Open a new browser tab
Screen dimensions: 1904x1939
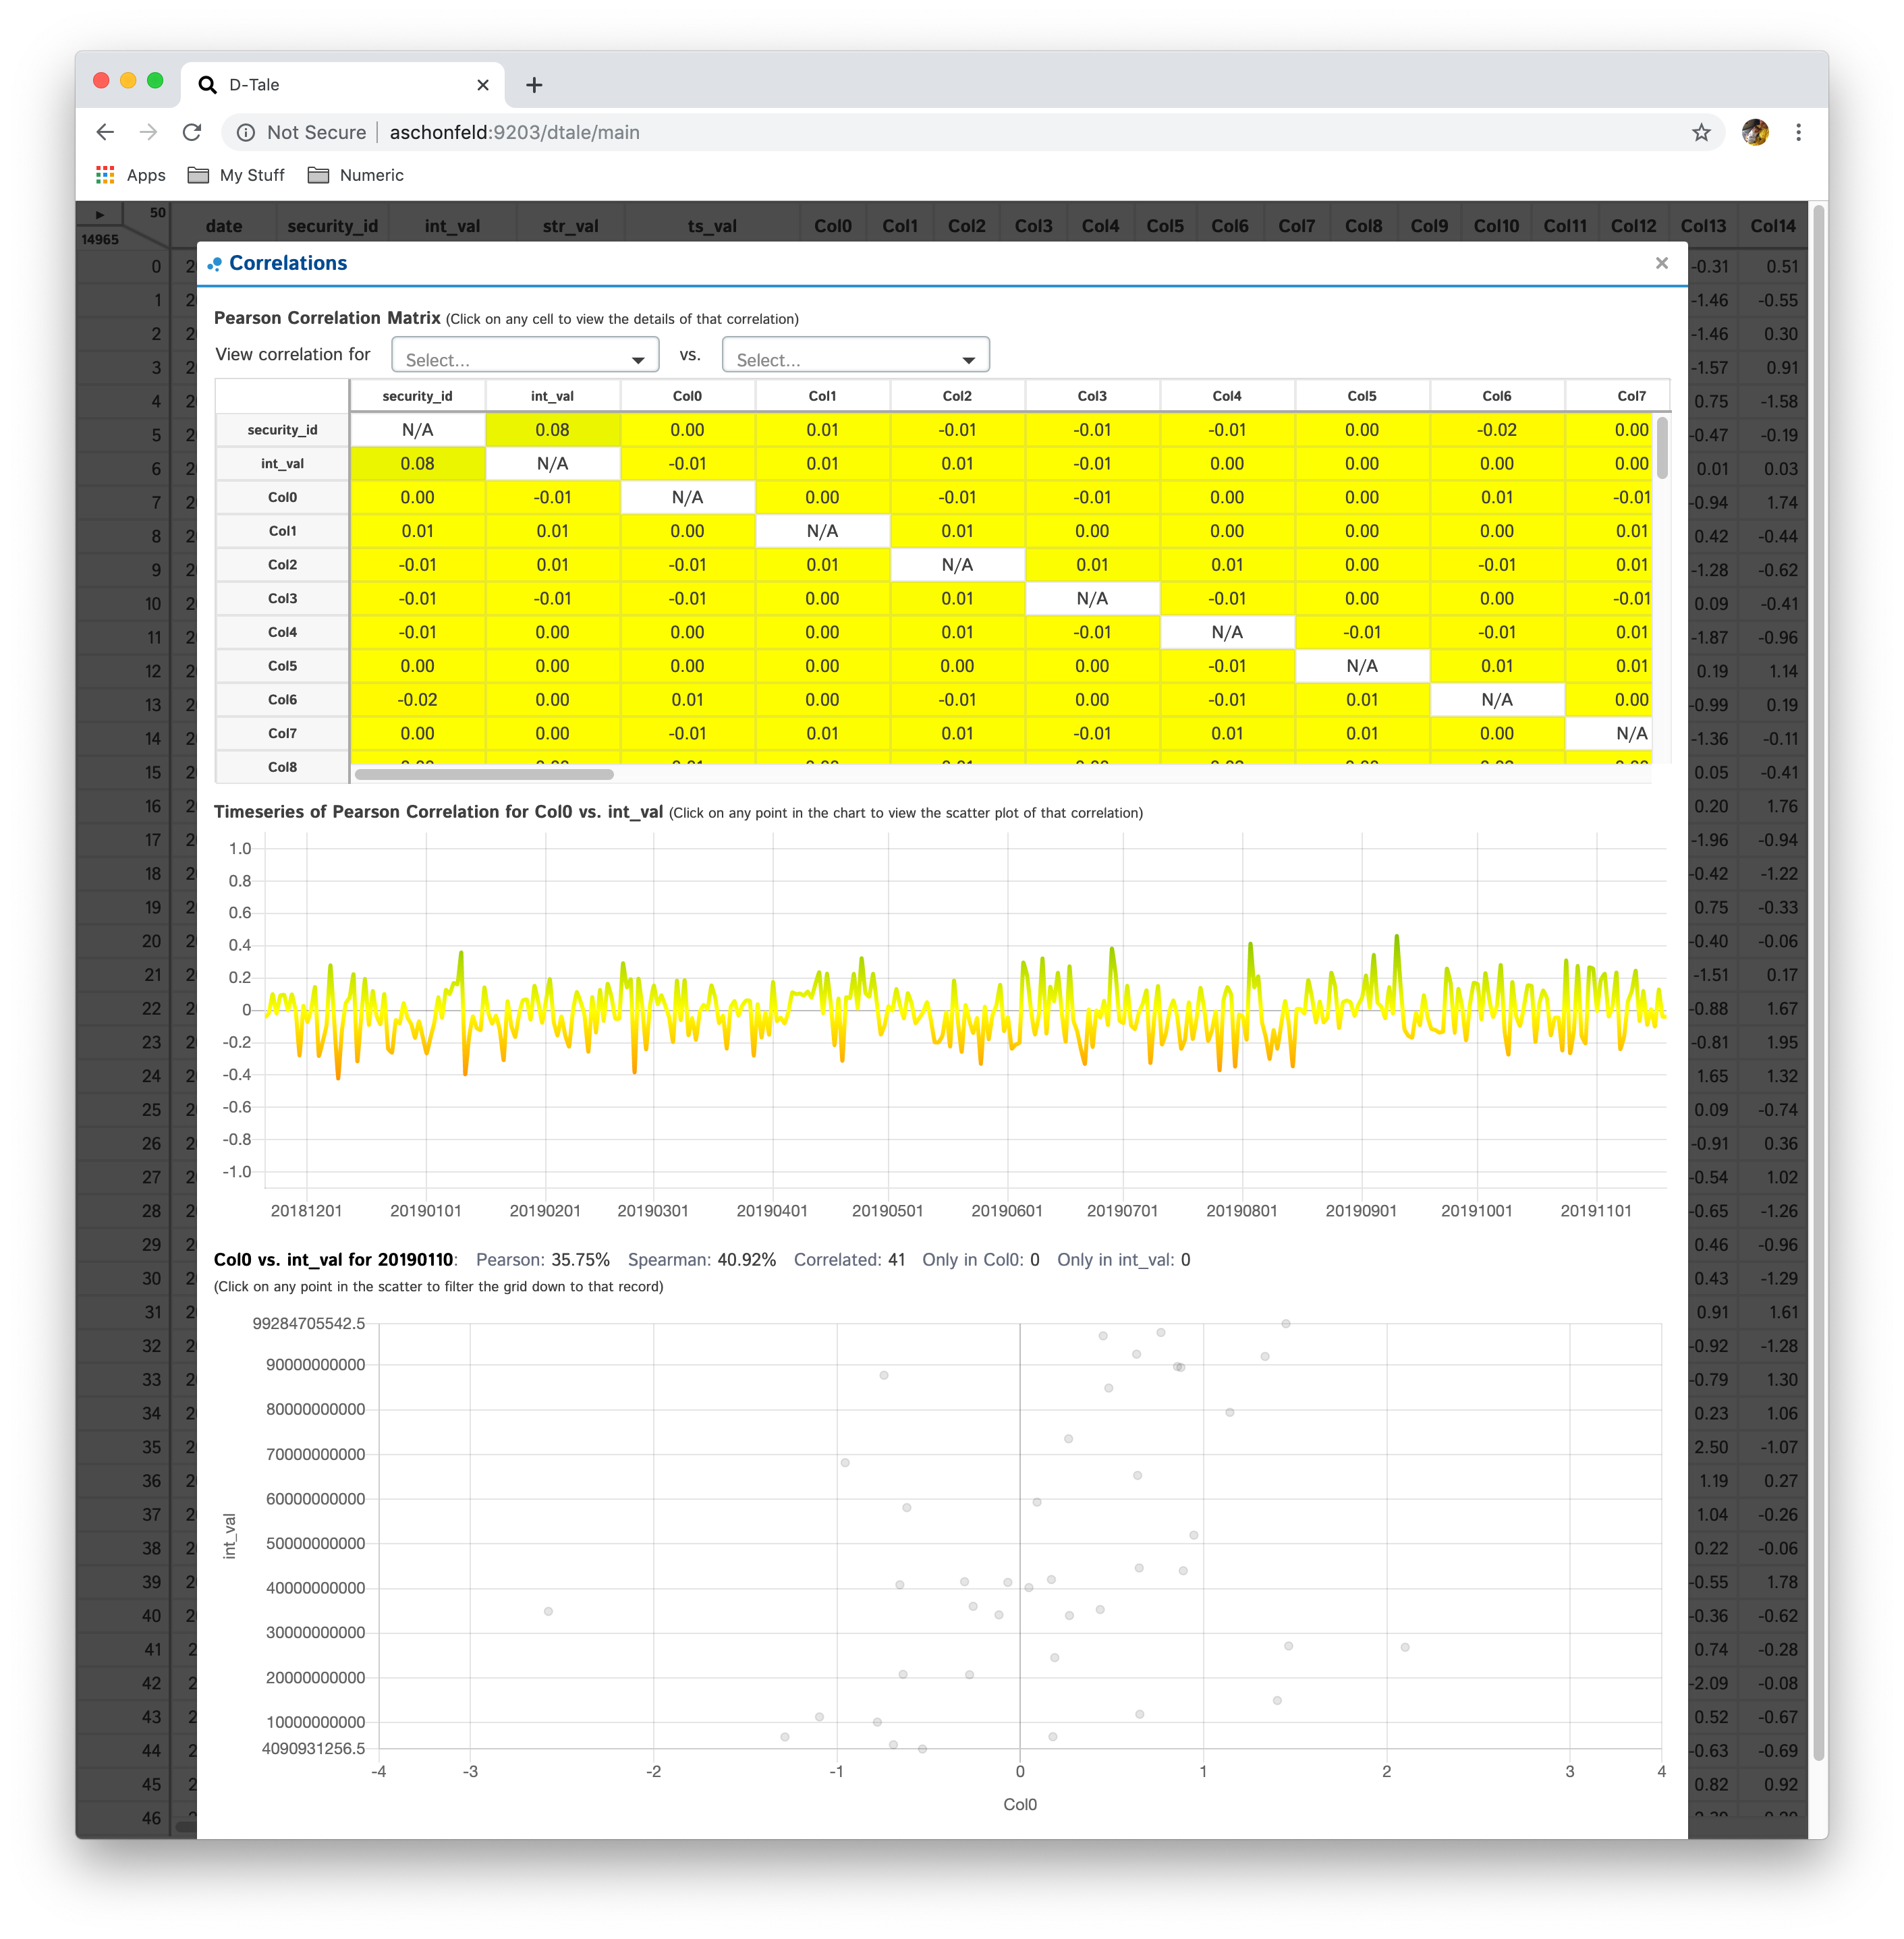pyautogui.click(x=534, y=85)
